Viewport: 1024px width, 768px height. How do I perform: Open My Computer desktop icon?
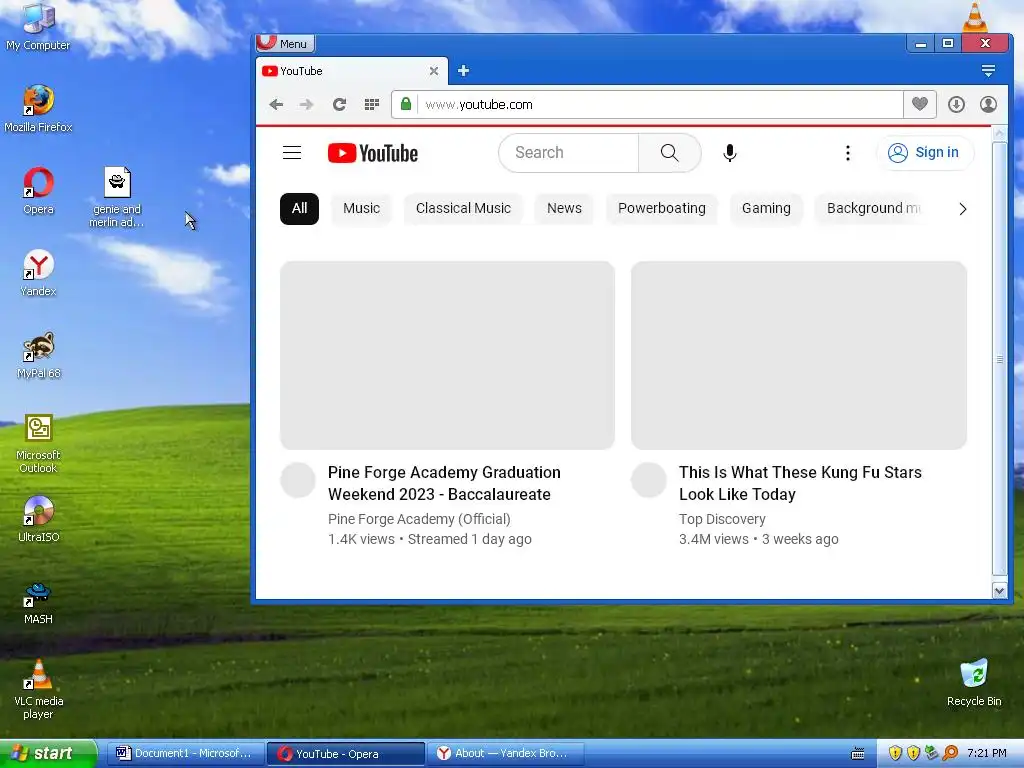pos(38,27)
